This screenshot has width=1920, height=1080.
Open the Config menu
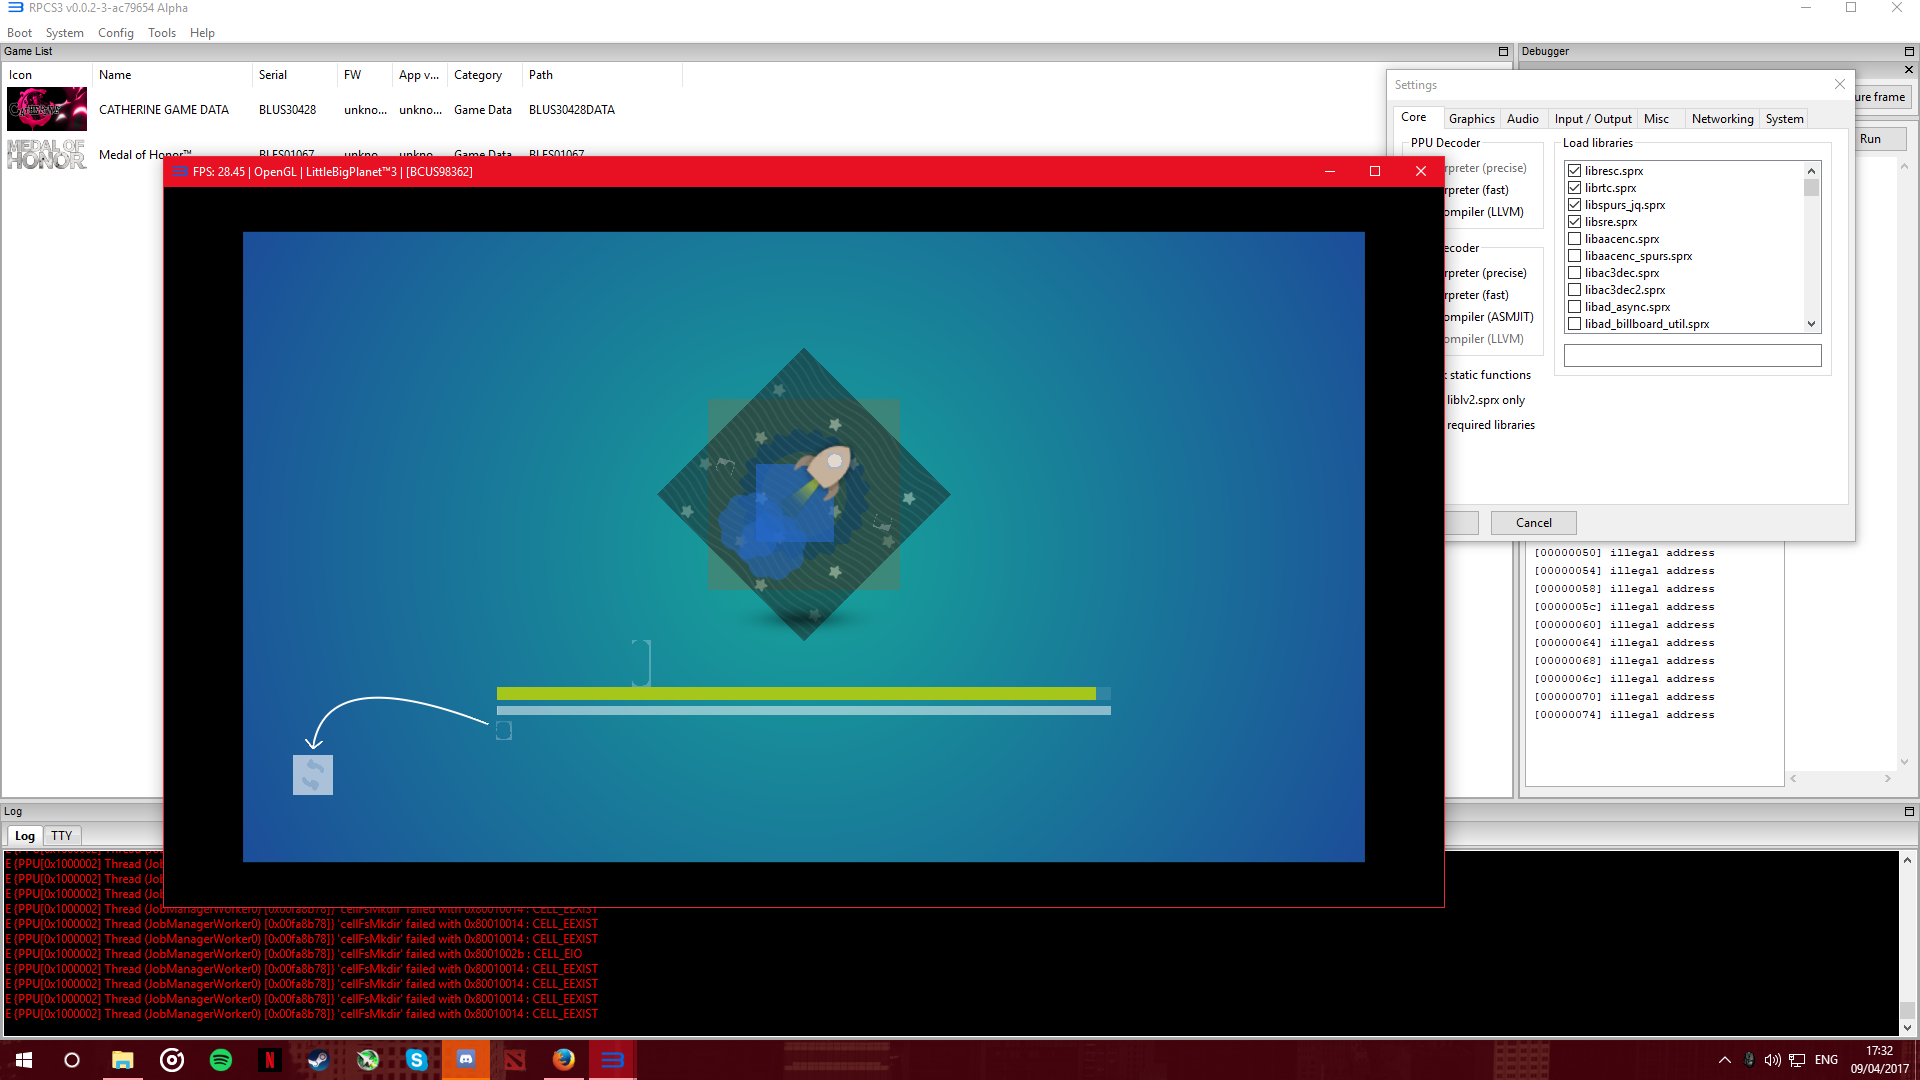pyautogui.click(x=115, y=33)
